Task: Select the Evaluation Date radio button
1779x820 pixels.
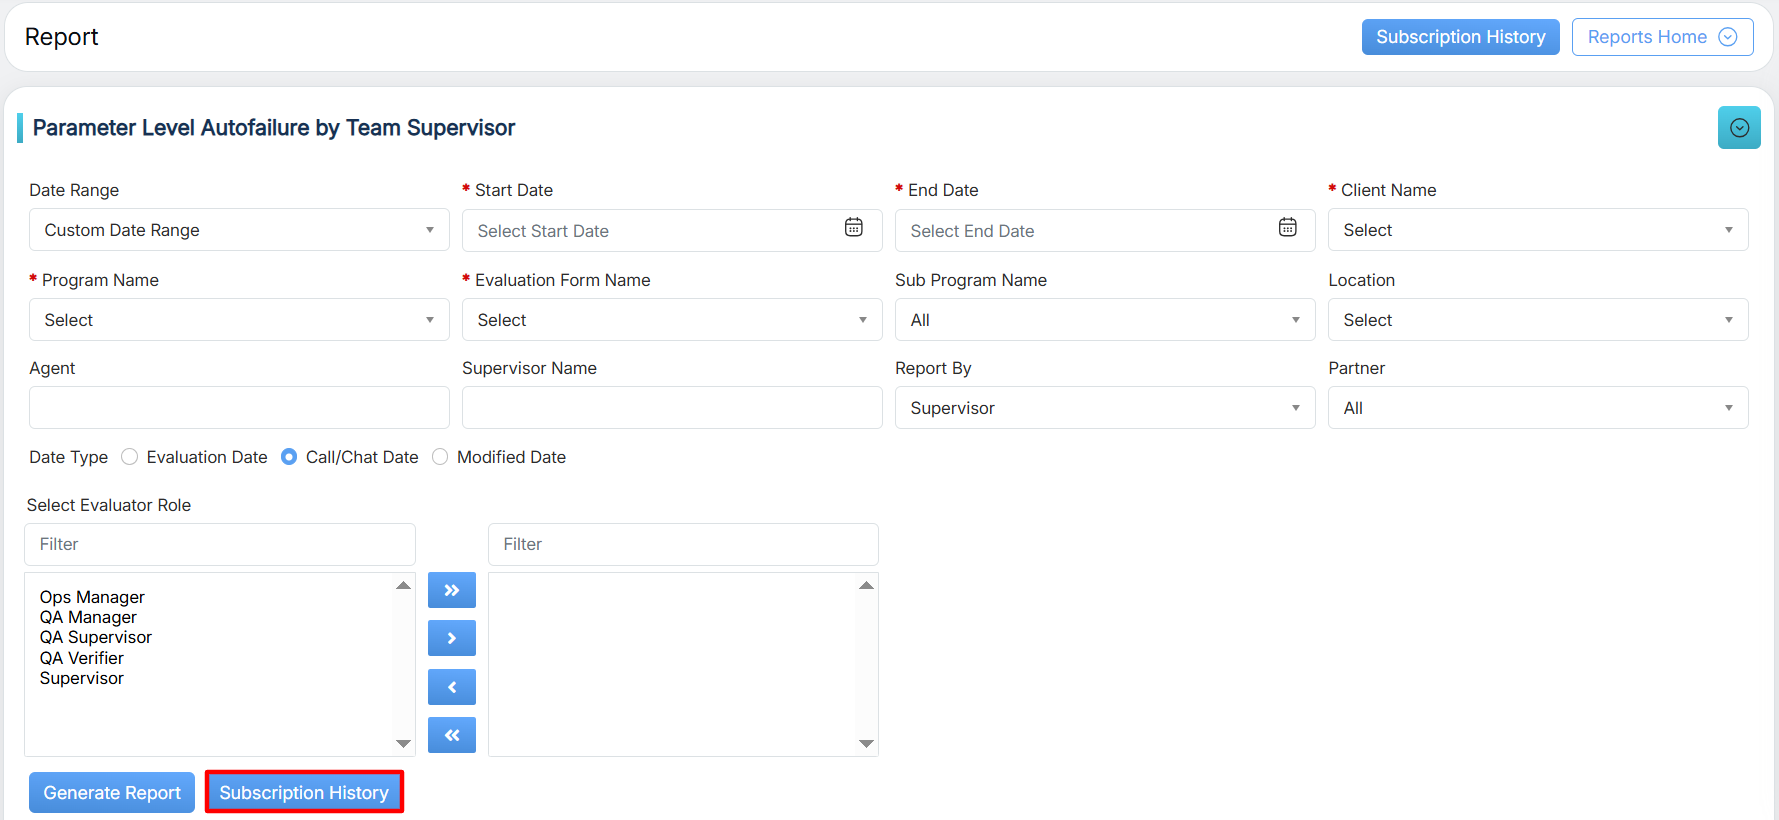Action: [130, 457]
